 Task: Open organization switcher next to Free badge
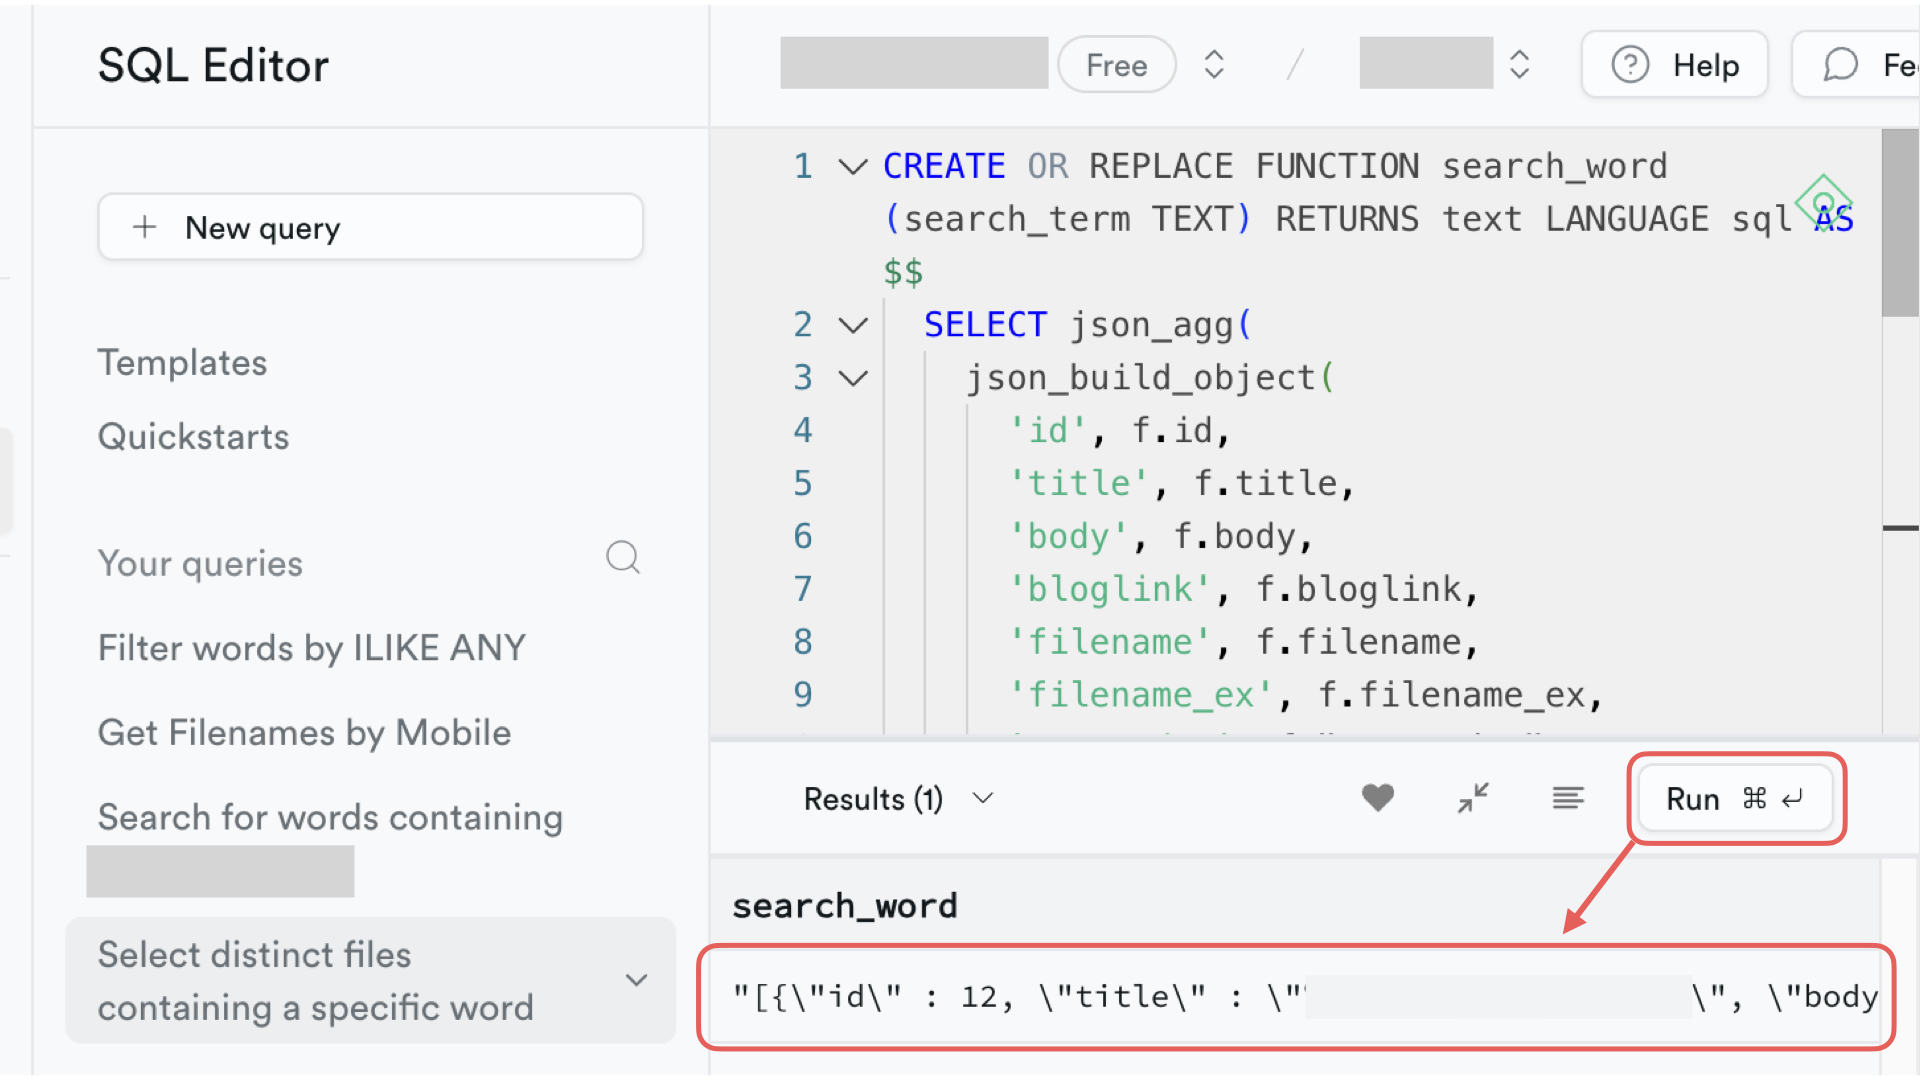point(1214,66)
